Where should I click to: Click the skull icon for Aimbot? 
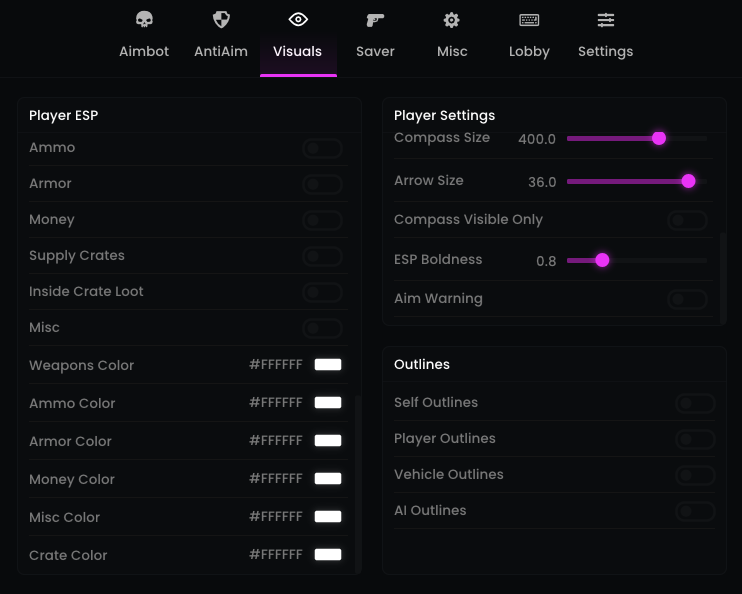point(144,20)
